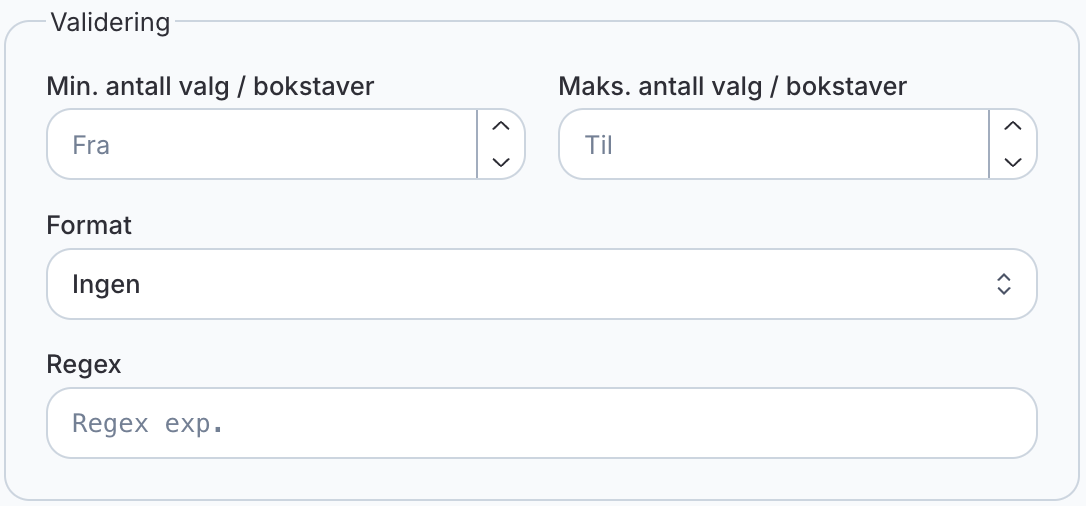The height and width of the screenshot is (506, 1086).
Task: Select the 'Ingen' value text in Format
Action: [106, 284]
